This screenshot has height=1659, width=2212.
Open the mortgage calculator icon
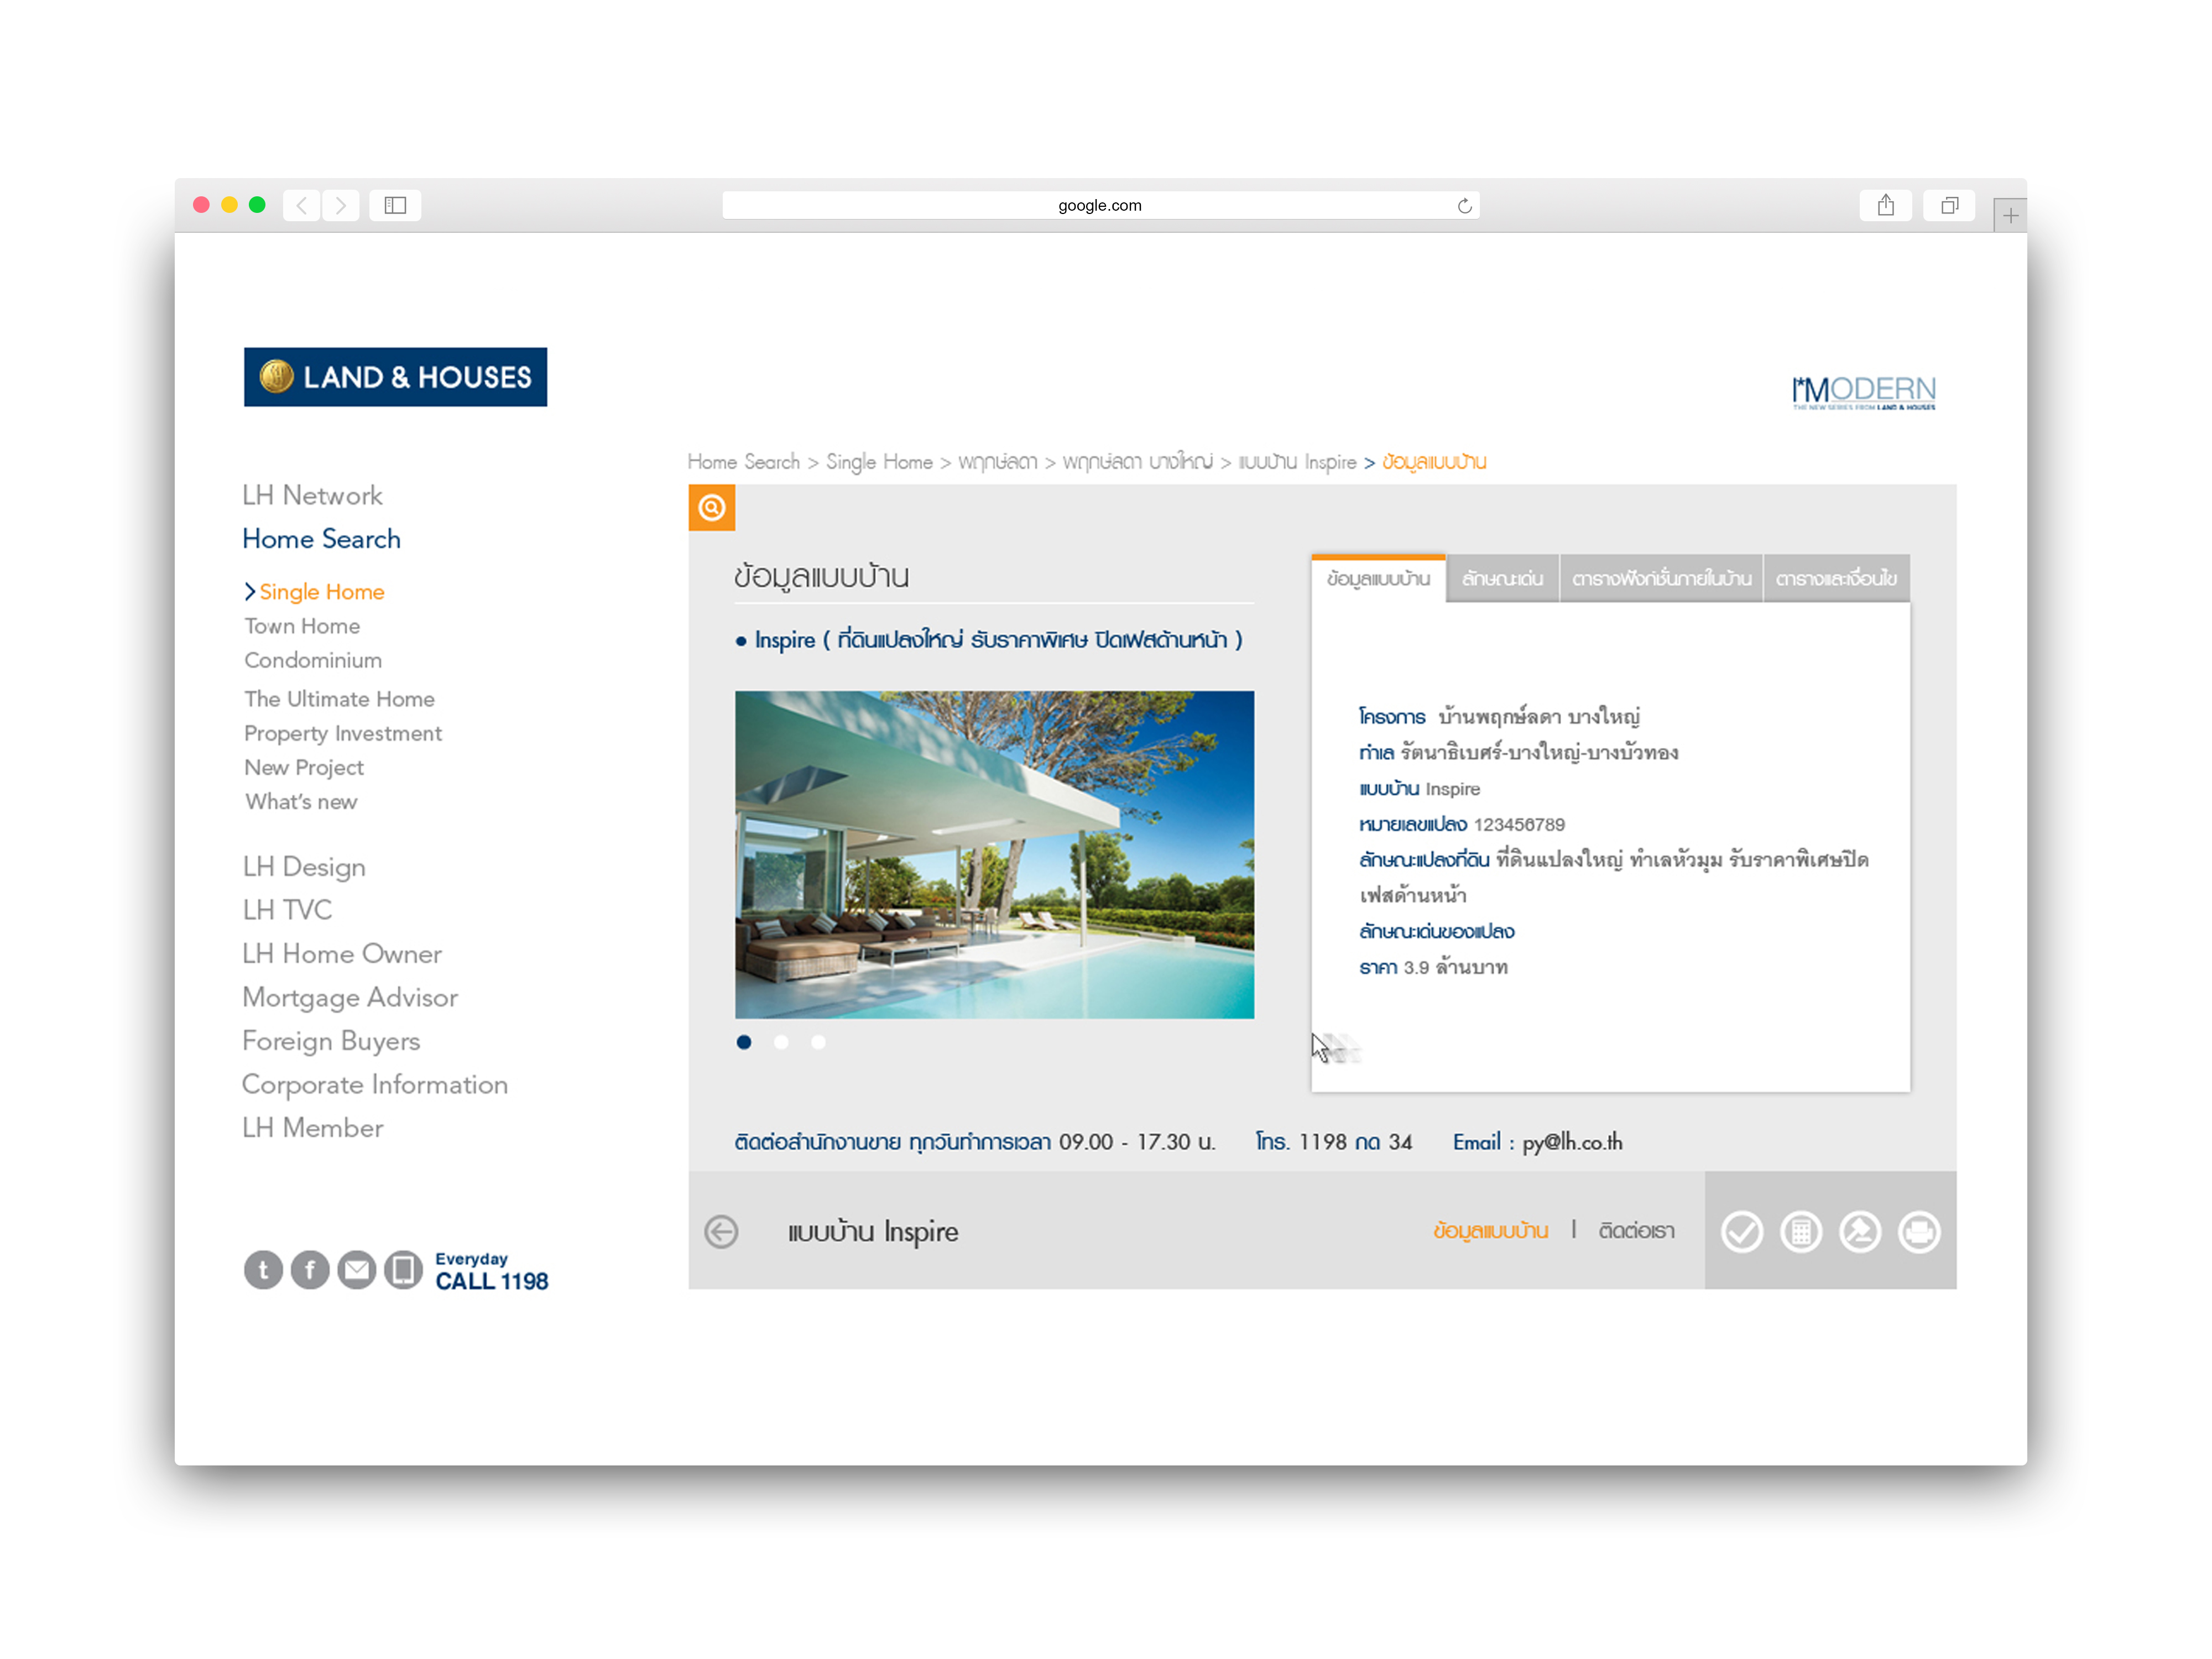coord(1801,1231)
